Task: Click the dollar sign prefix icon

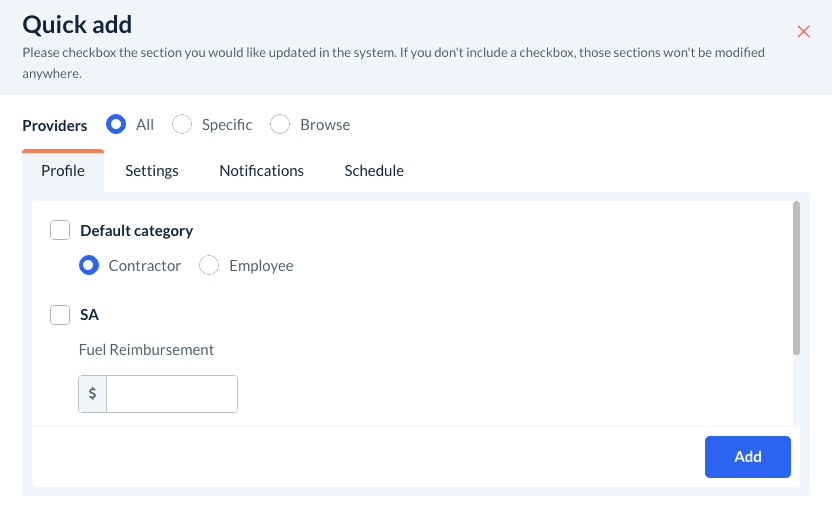Action: pyautogui.click(x=93, y=394)
